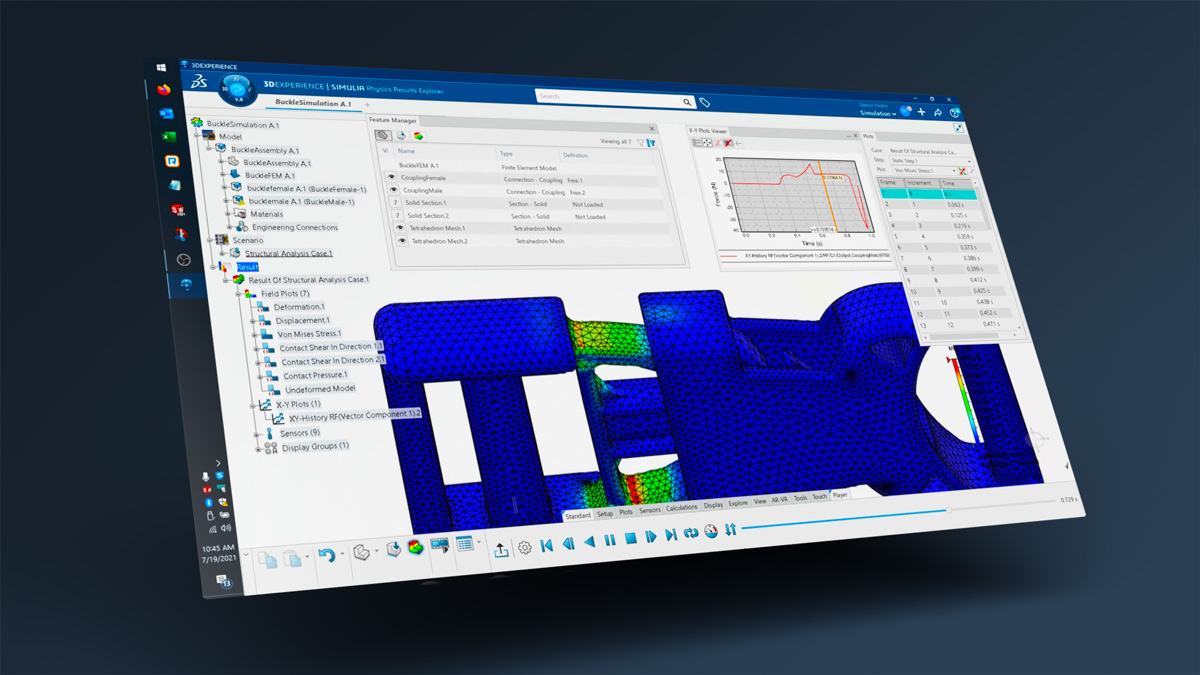Toggle visibility of Solid Section.1
Image resolution: width=1200 pixels, height=675 pixels.
pos(396,203)
